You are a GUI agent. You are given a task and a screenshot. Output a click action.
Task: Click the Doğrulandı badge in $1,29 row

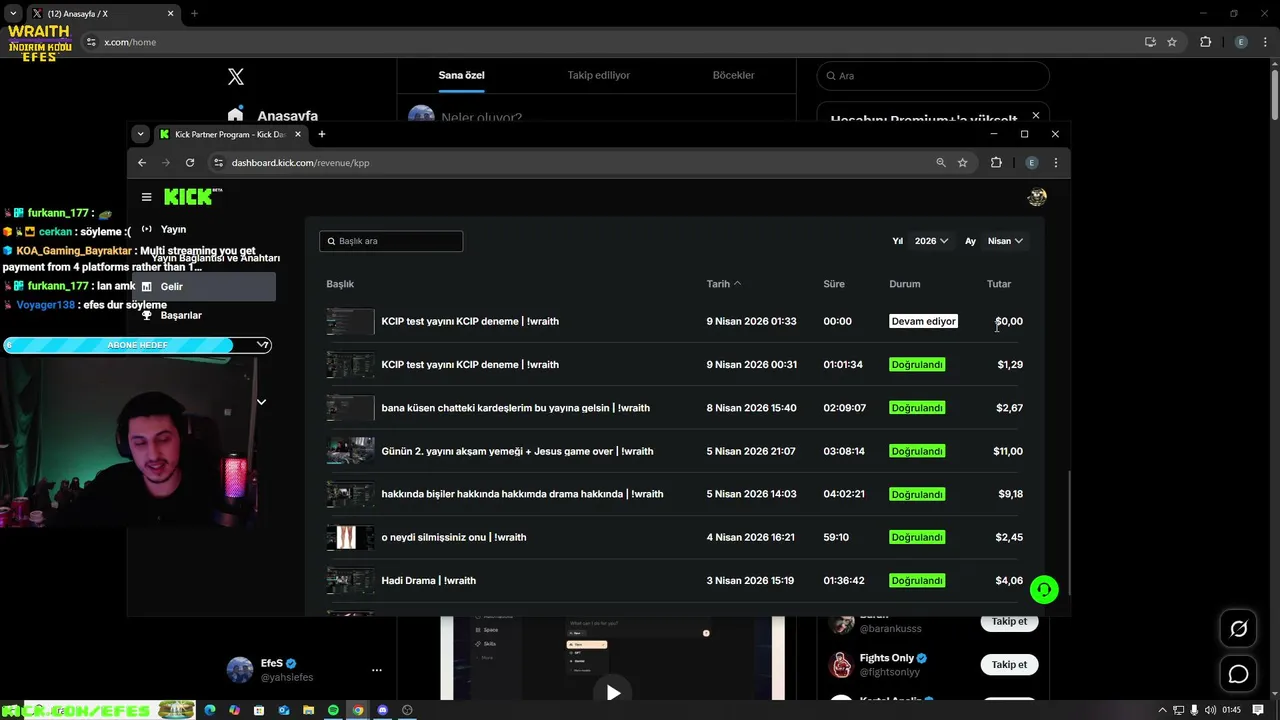[x=917, y=365]
